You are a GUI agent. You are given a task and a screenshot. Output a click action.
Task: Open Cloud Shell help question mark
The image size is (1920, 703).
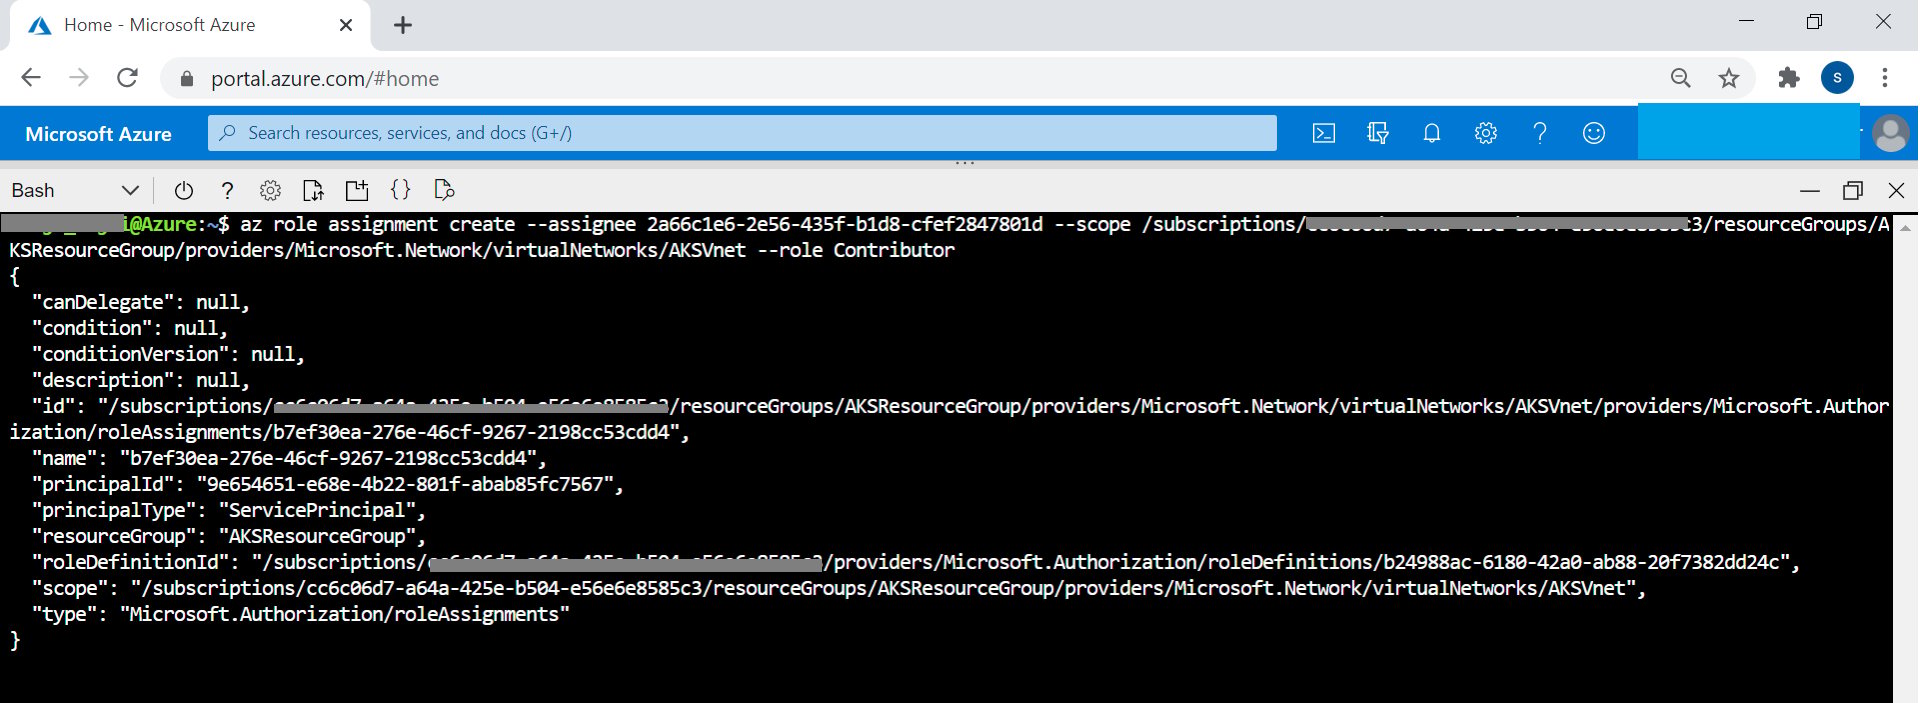(228, 190)
